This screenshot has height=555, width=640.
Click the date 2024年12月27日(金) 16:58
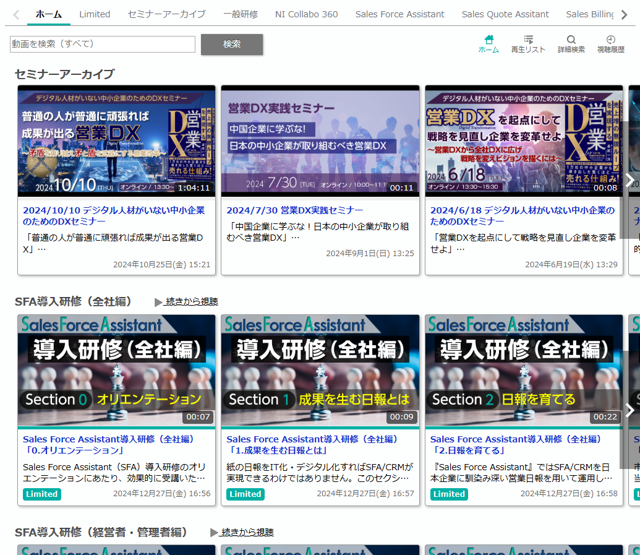click(569, 494)
